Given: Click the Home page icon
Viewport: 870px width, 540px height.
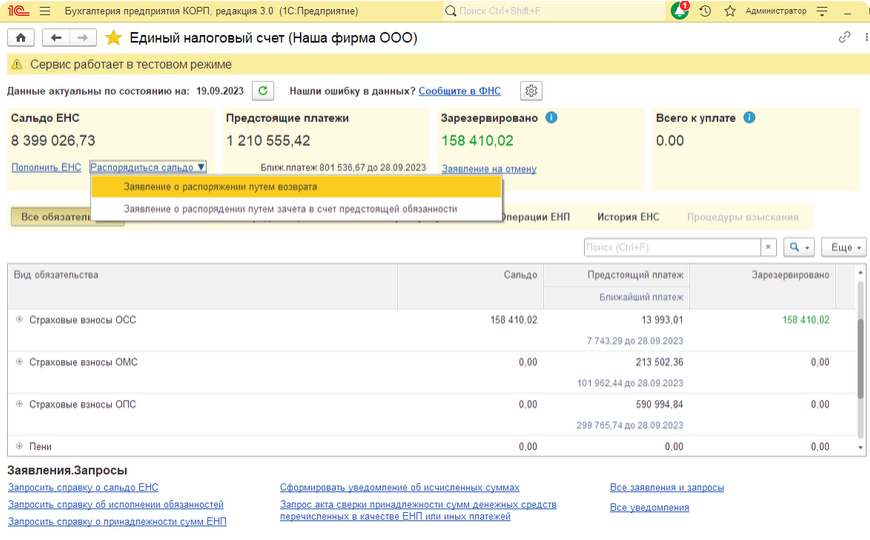Looking at the screenshot, I should tap(20, 38).
